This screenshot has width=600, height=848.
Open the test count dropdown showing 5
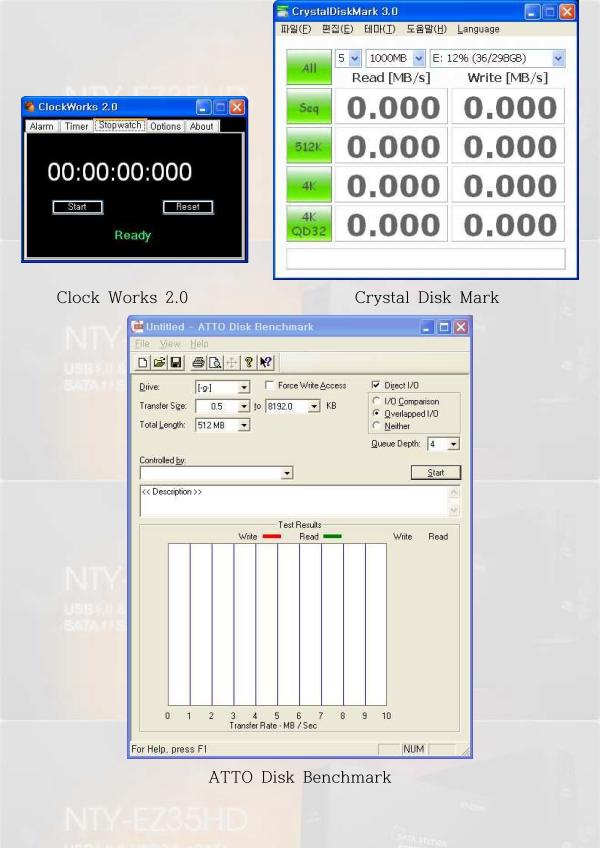[355, 58]
